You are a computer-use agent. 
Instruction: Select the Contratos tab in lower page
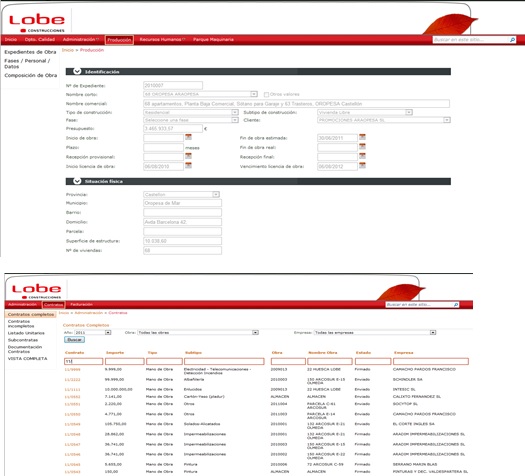click(53, 305)
